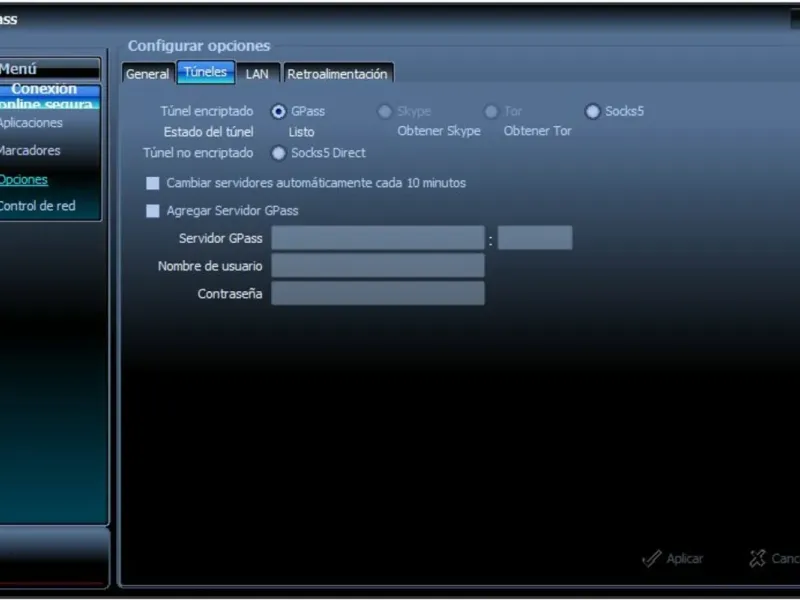Click the GPass server port field

[535, 238]
